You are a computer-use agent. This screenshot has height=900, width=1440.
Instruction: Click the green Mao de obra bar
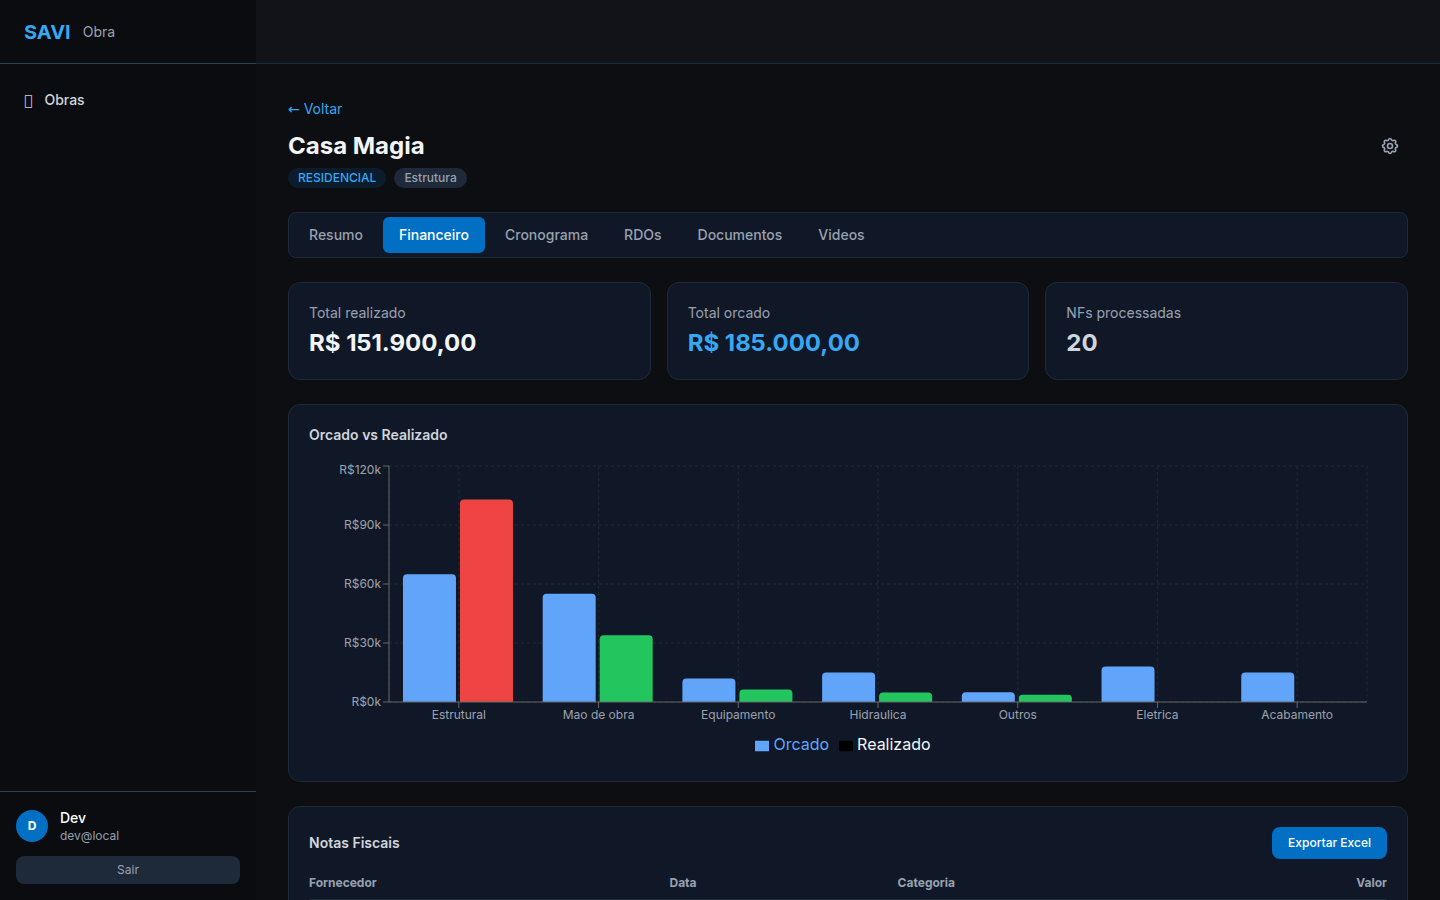(x=626, y=668)
